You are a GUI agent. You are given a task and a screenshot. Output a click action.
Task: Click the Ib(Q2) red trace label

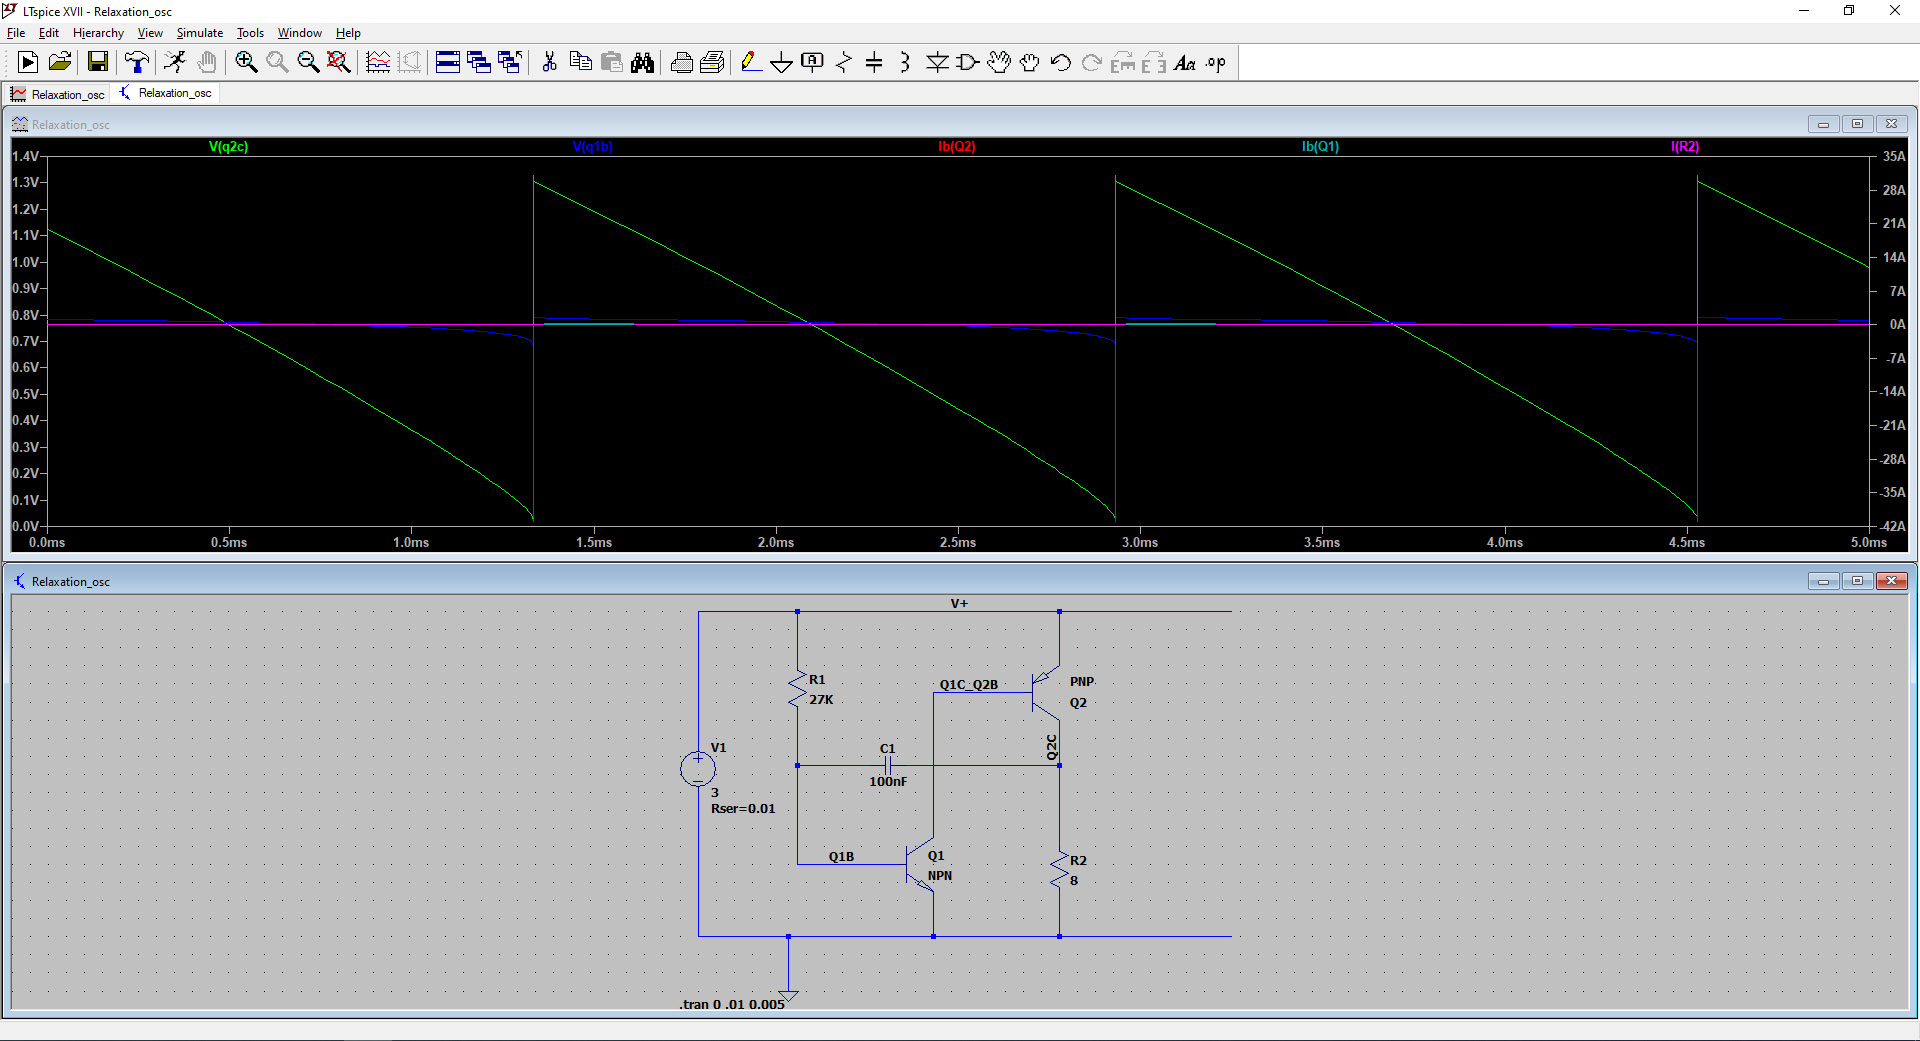[x=957, y=146]
